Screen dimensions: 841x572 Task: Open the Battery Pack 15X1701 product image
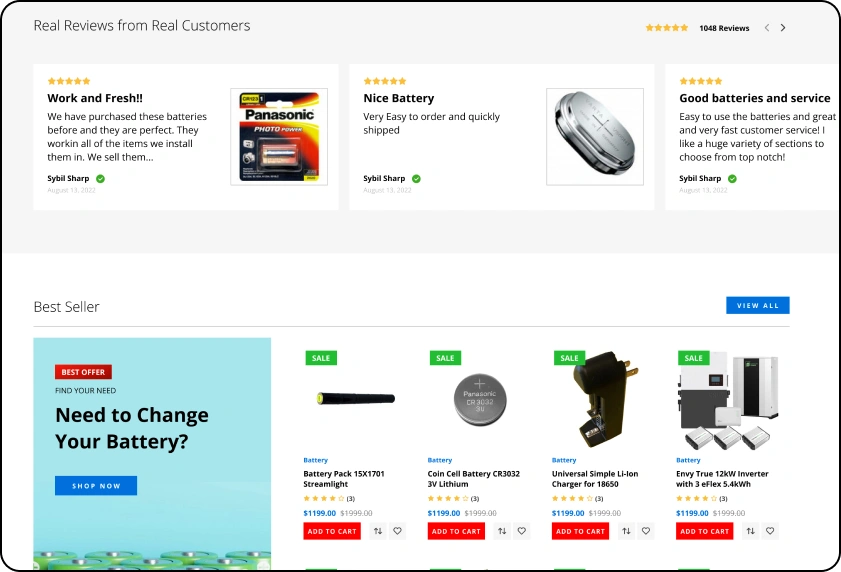(x=356, y=399)
